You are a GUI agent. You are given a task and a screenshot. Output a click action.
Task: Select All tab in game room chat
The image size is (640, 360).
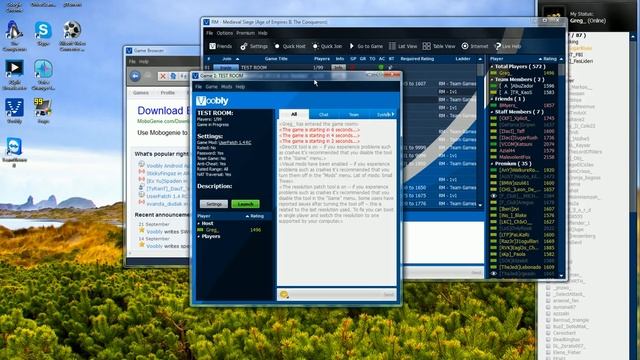click(294, 114)
